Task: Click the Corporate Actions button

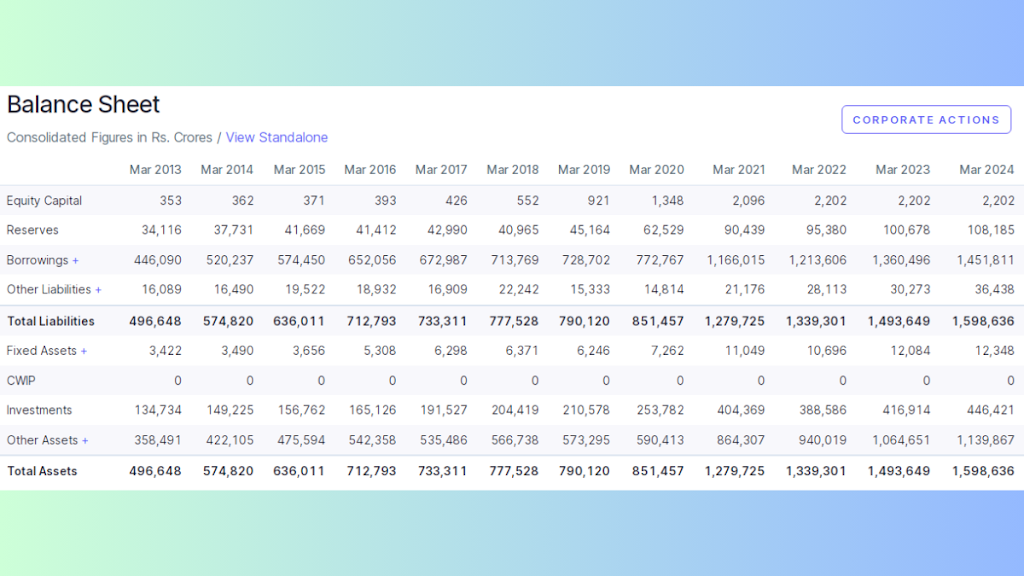Action: (926, 120)
